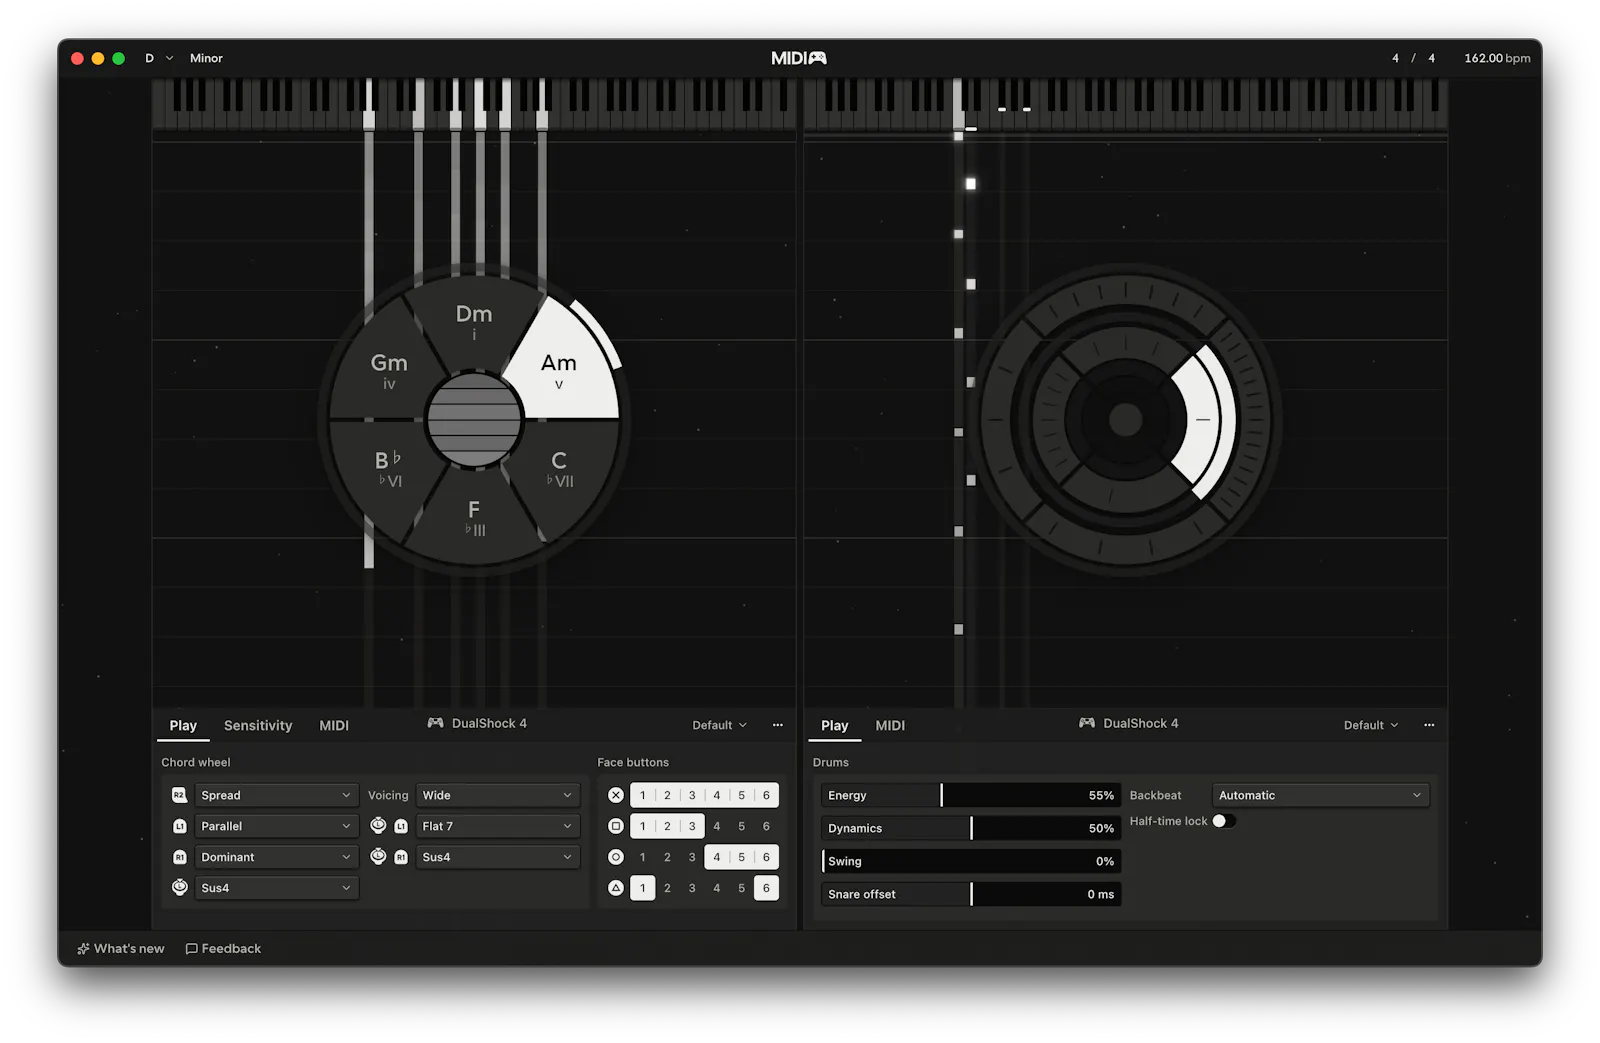Toggle number 1 in Circle button row
This screenshot has width=1600, height=1043.
point(642,857)
